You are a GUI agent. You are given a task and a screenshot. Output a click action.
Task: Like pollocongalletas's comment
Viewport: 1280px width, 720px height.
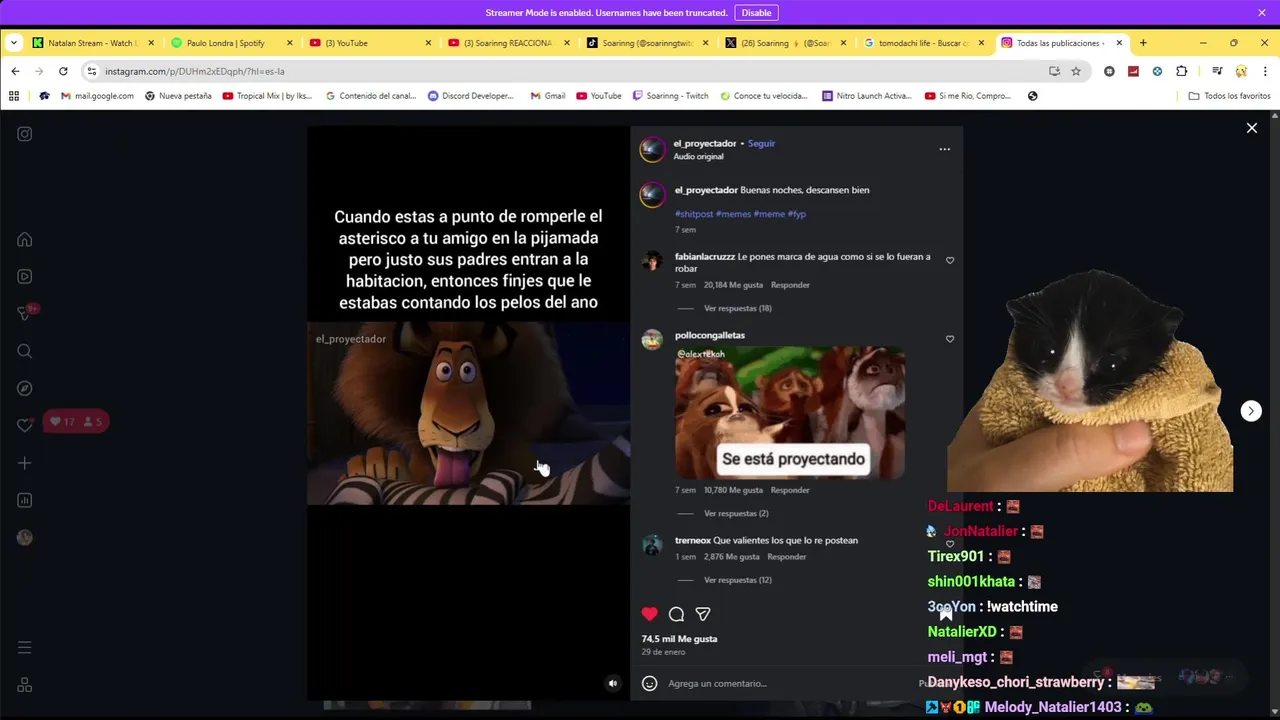950,339
